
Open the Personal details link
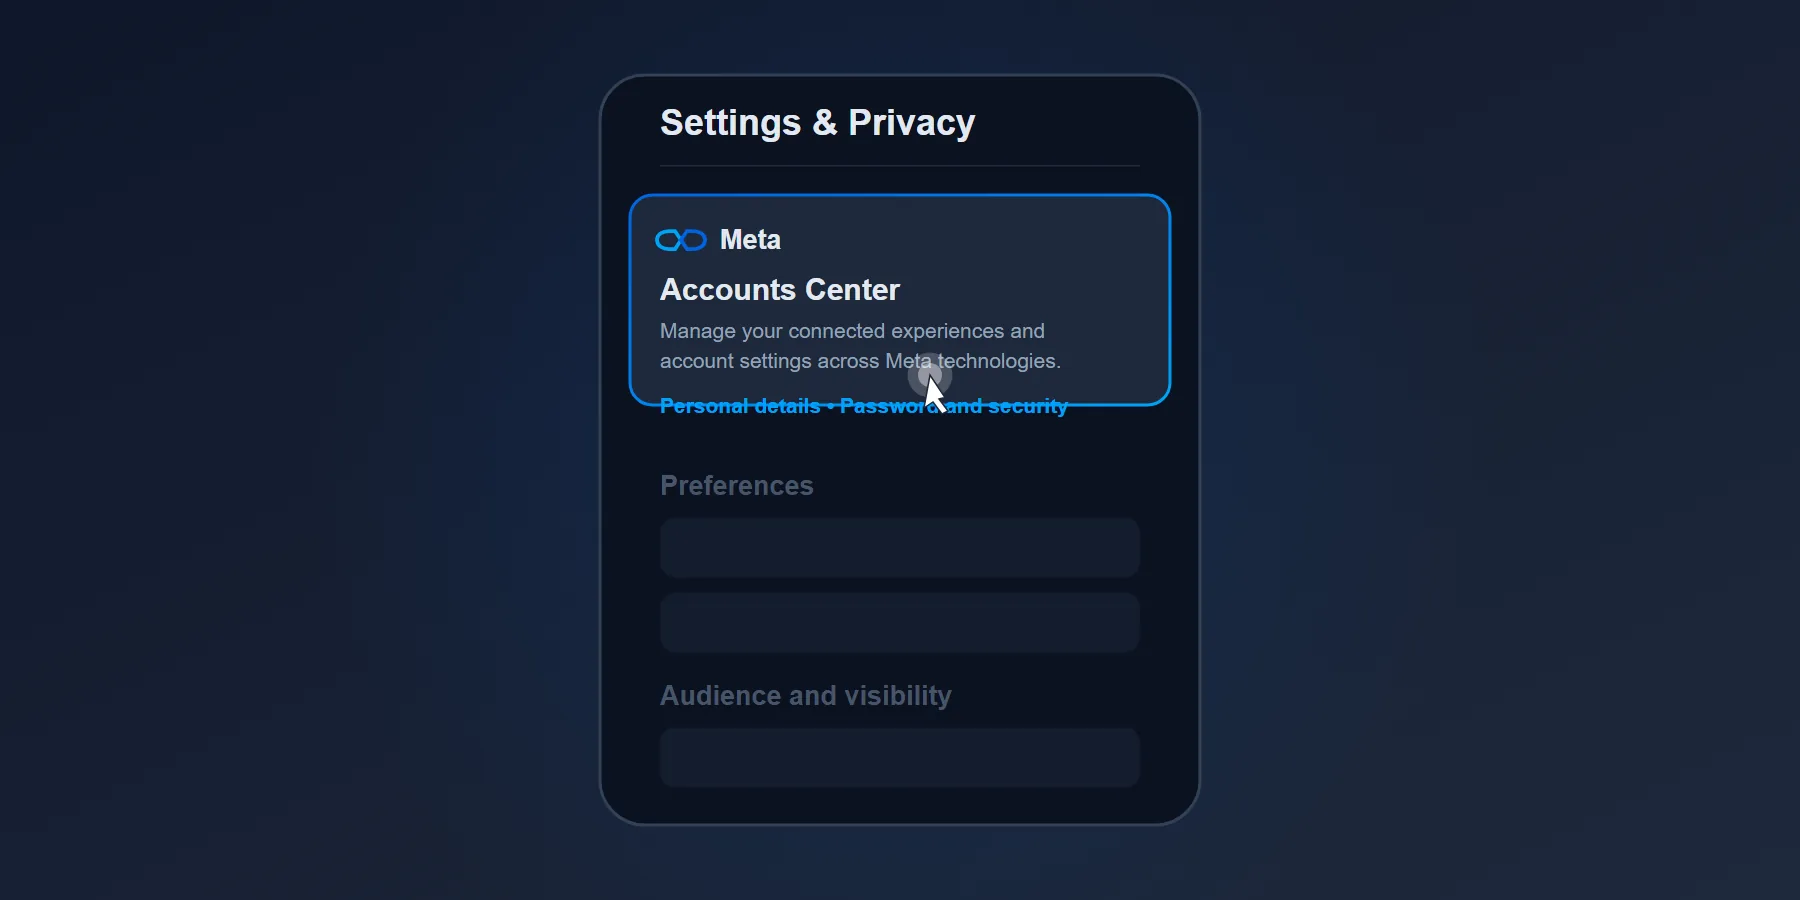click(739, 406)
